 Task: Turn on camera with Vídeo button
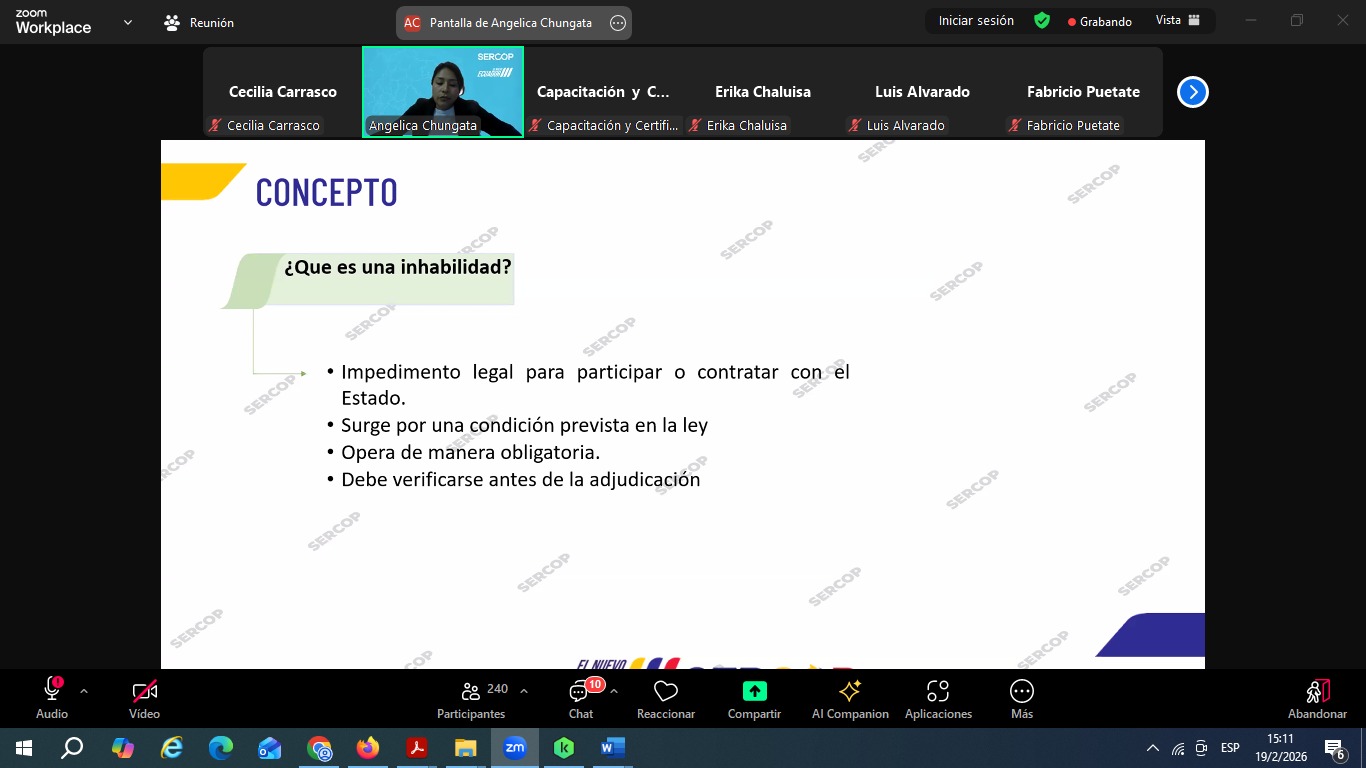click(x=144, y=692)
